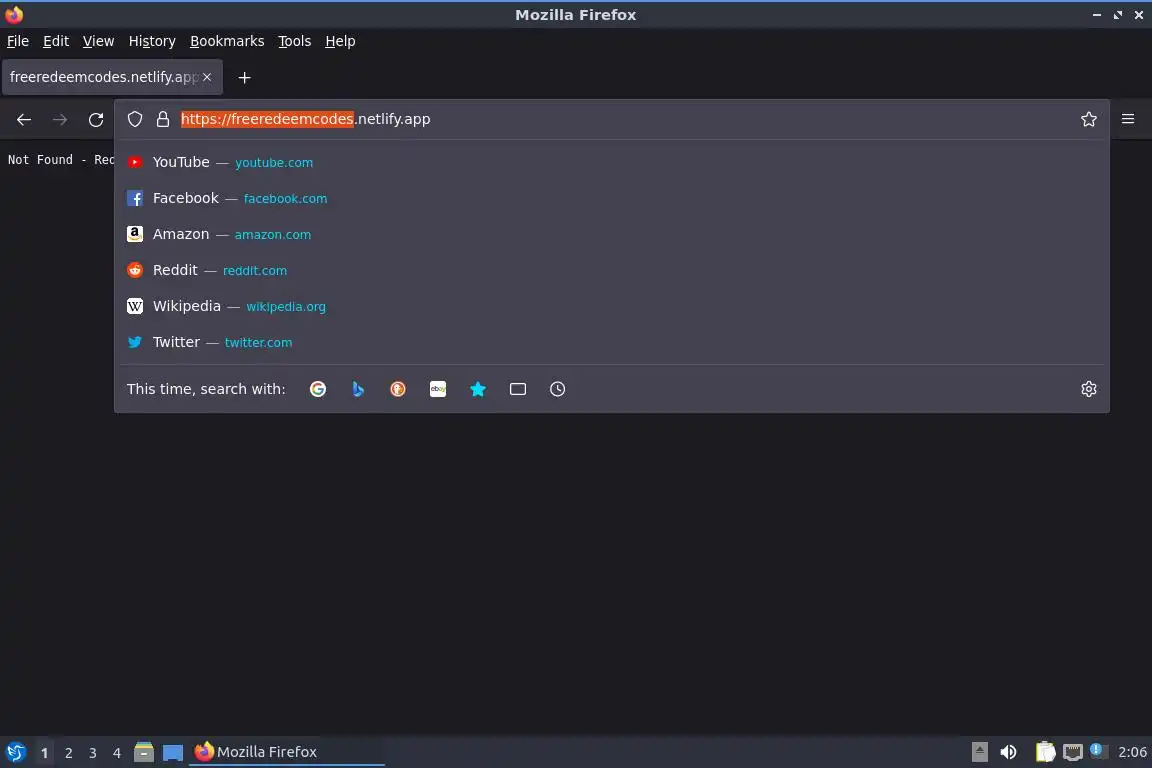
Task: Open the File menu
Action: 18,41
